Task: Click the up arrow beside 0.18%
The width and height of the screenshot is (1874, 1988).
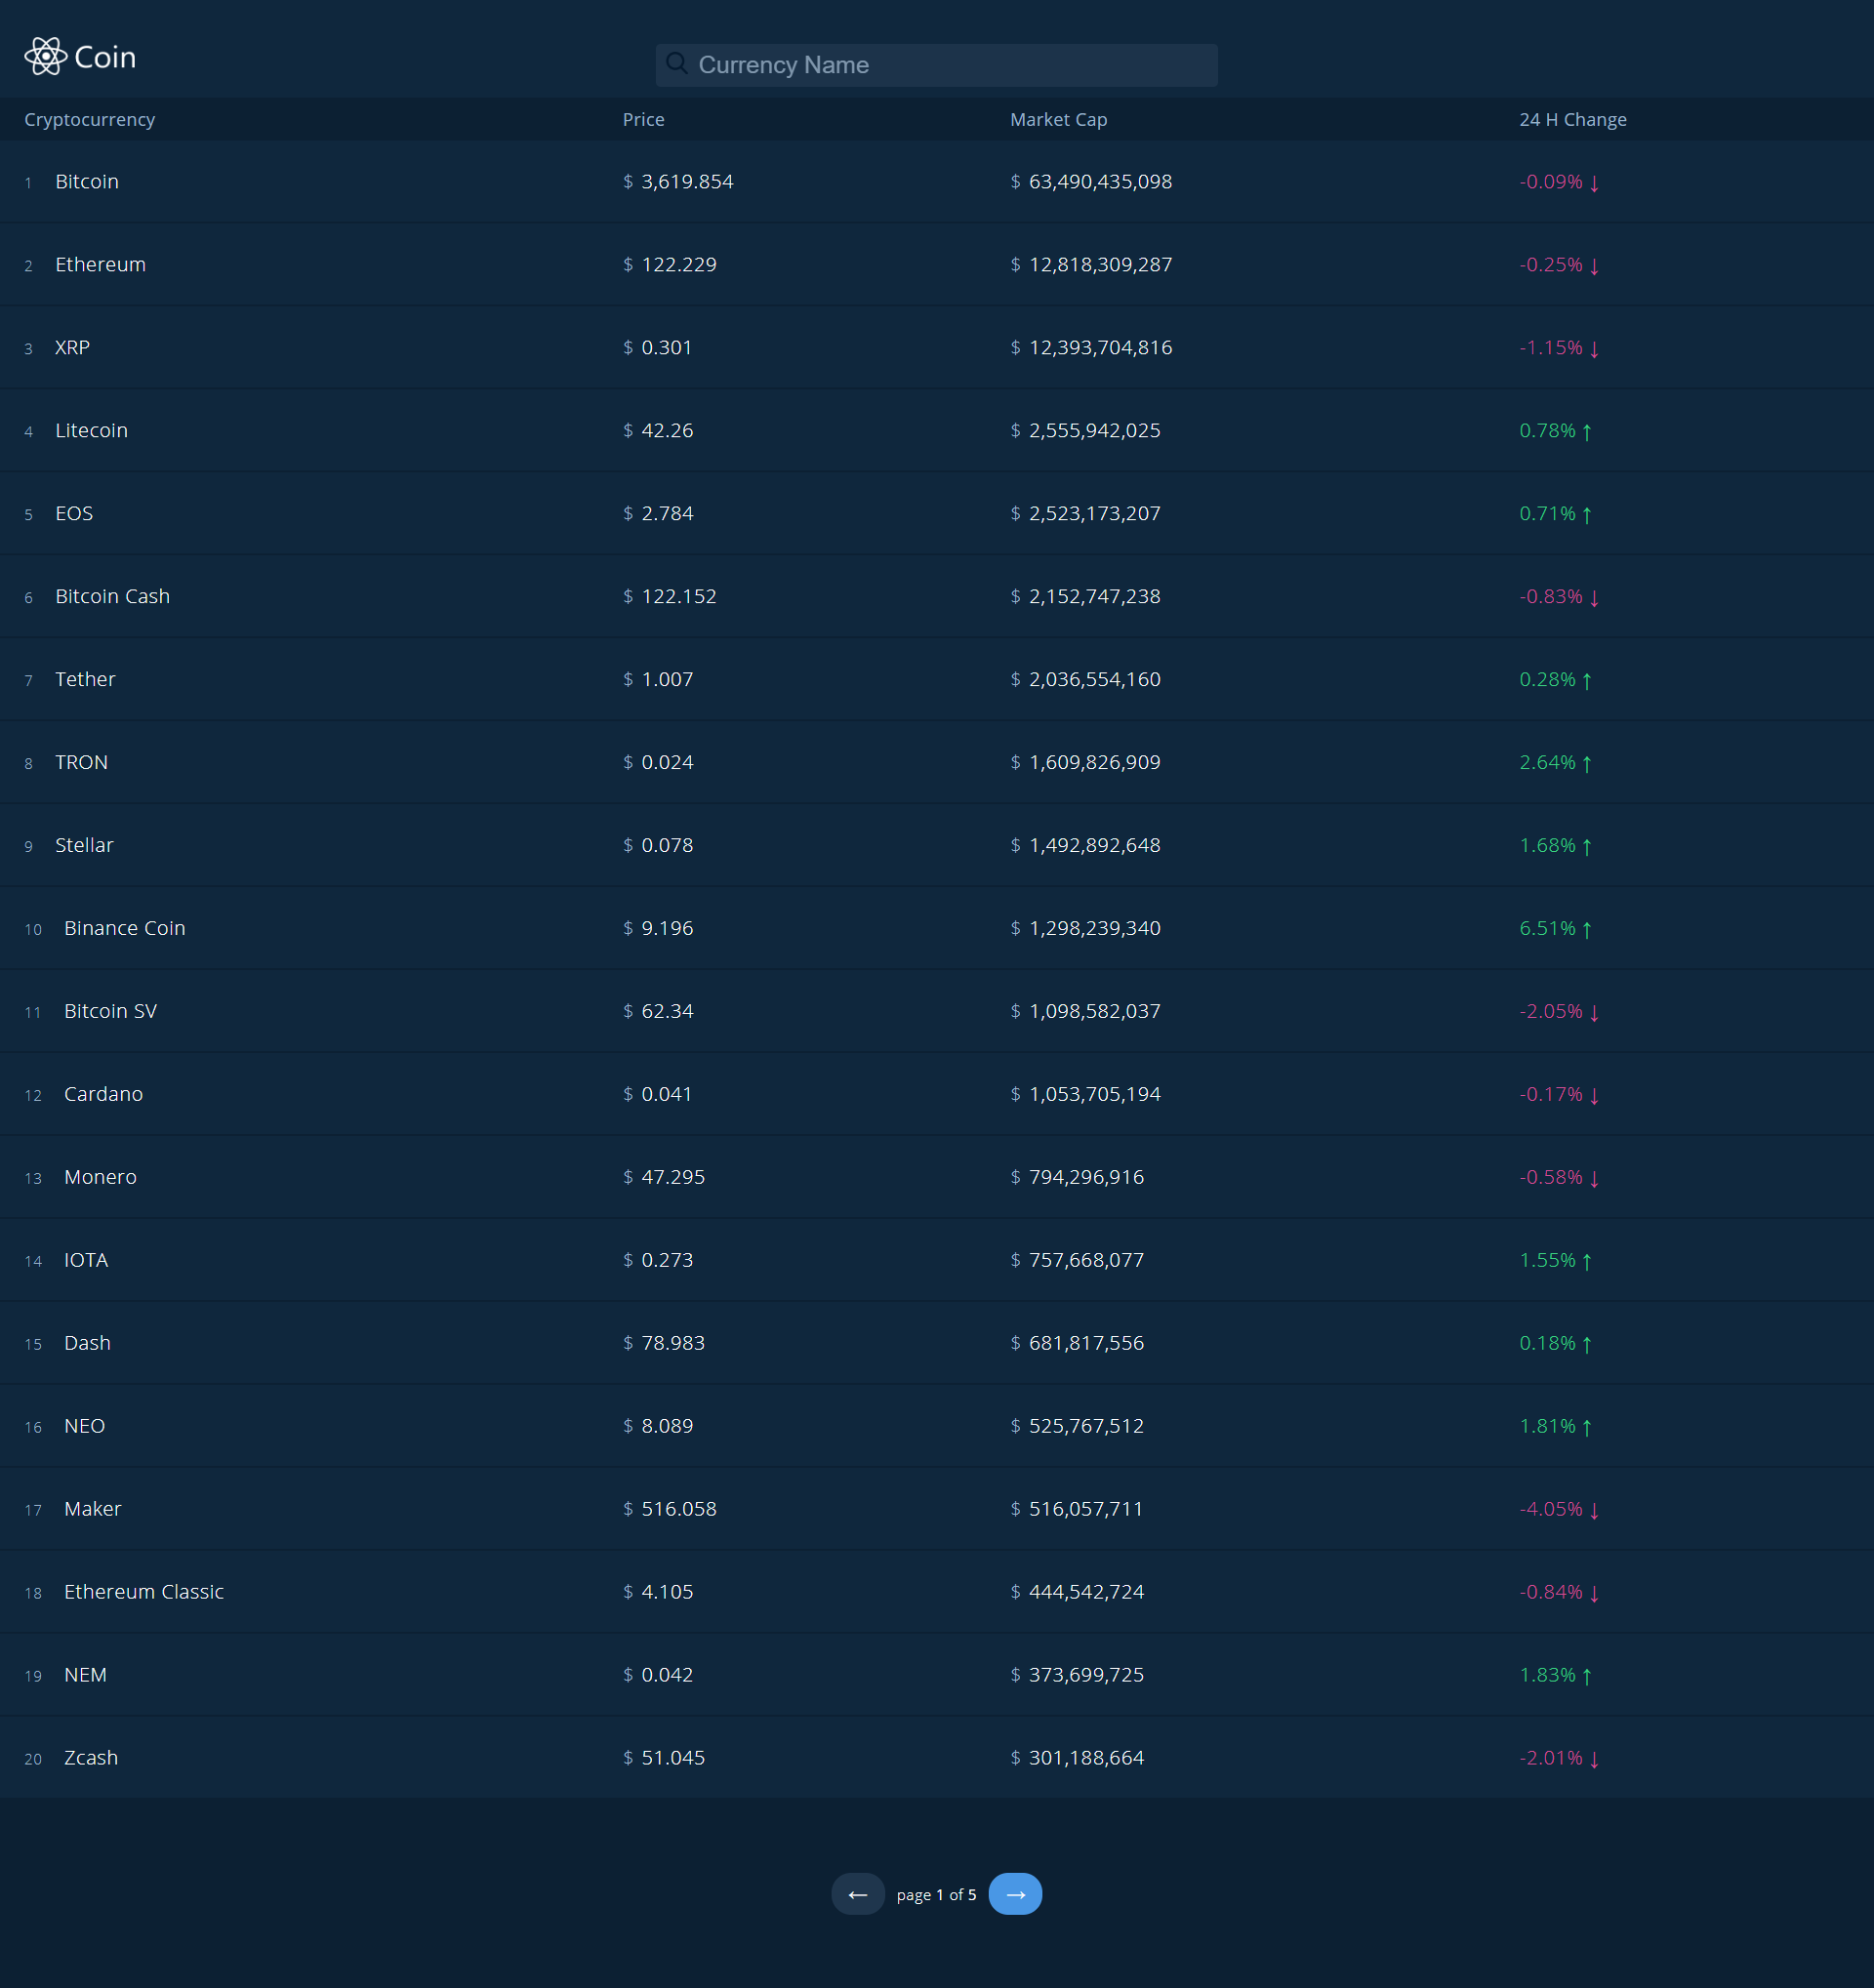Action: tap(1587, 1345)
